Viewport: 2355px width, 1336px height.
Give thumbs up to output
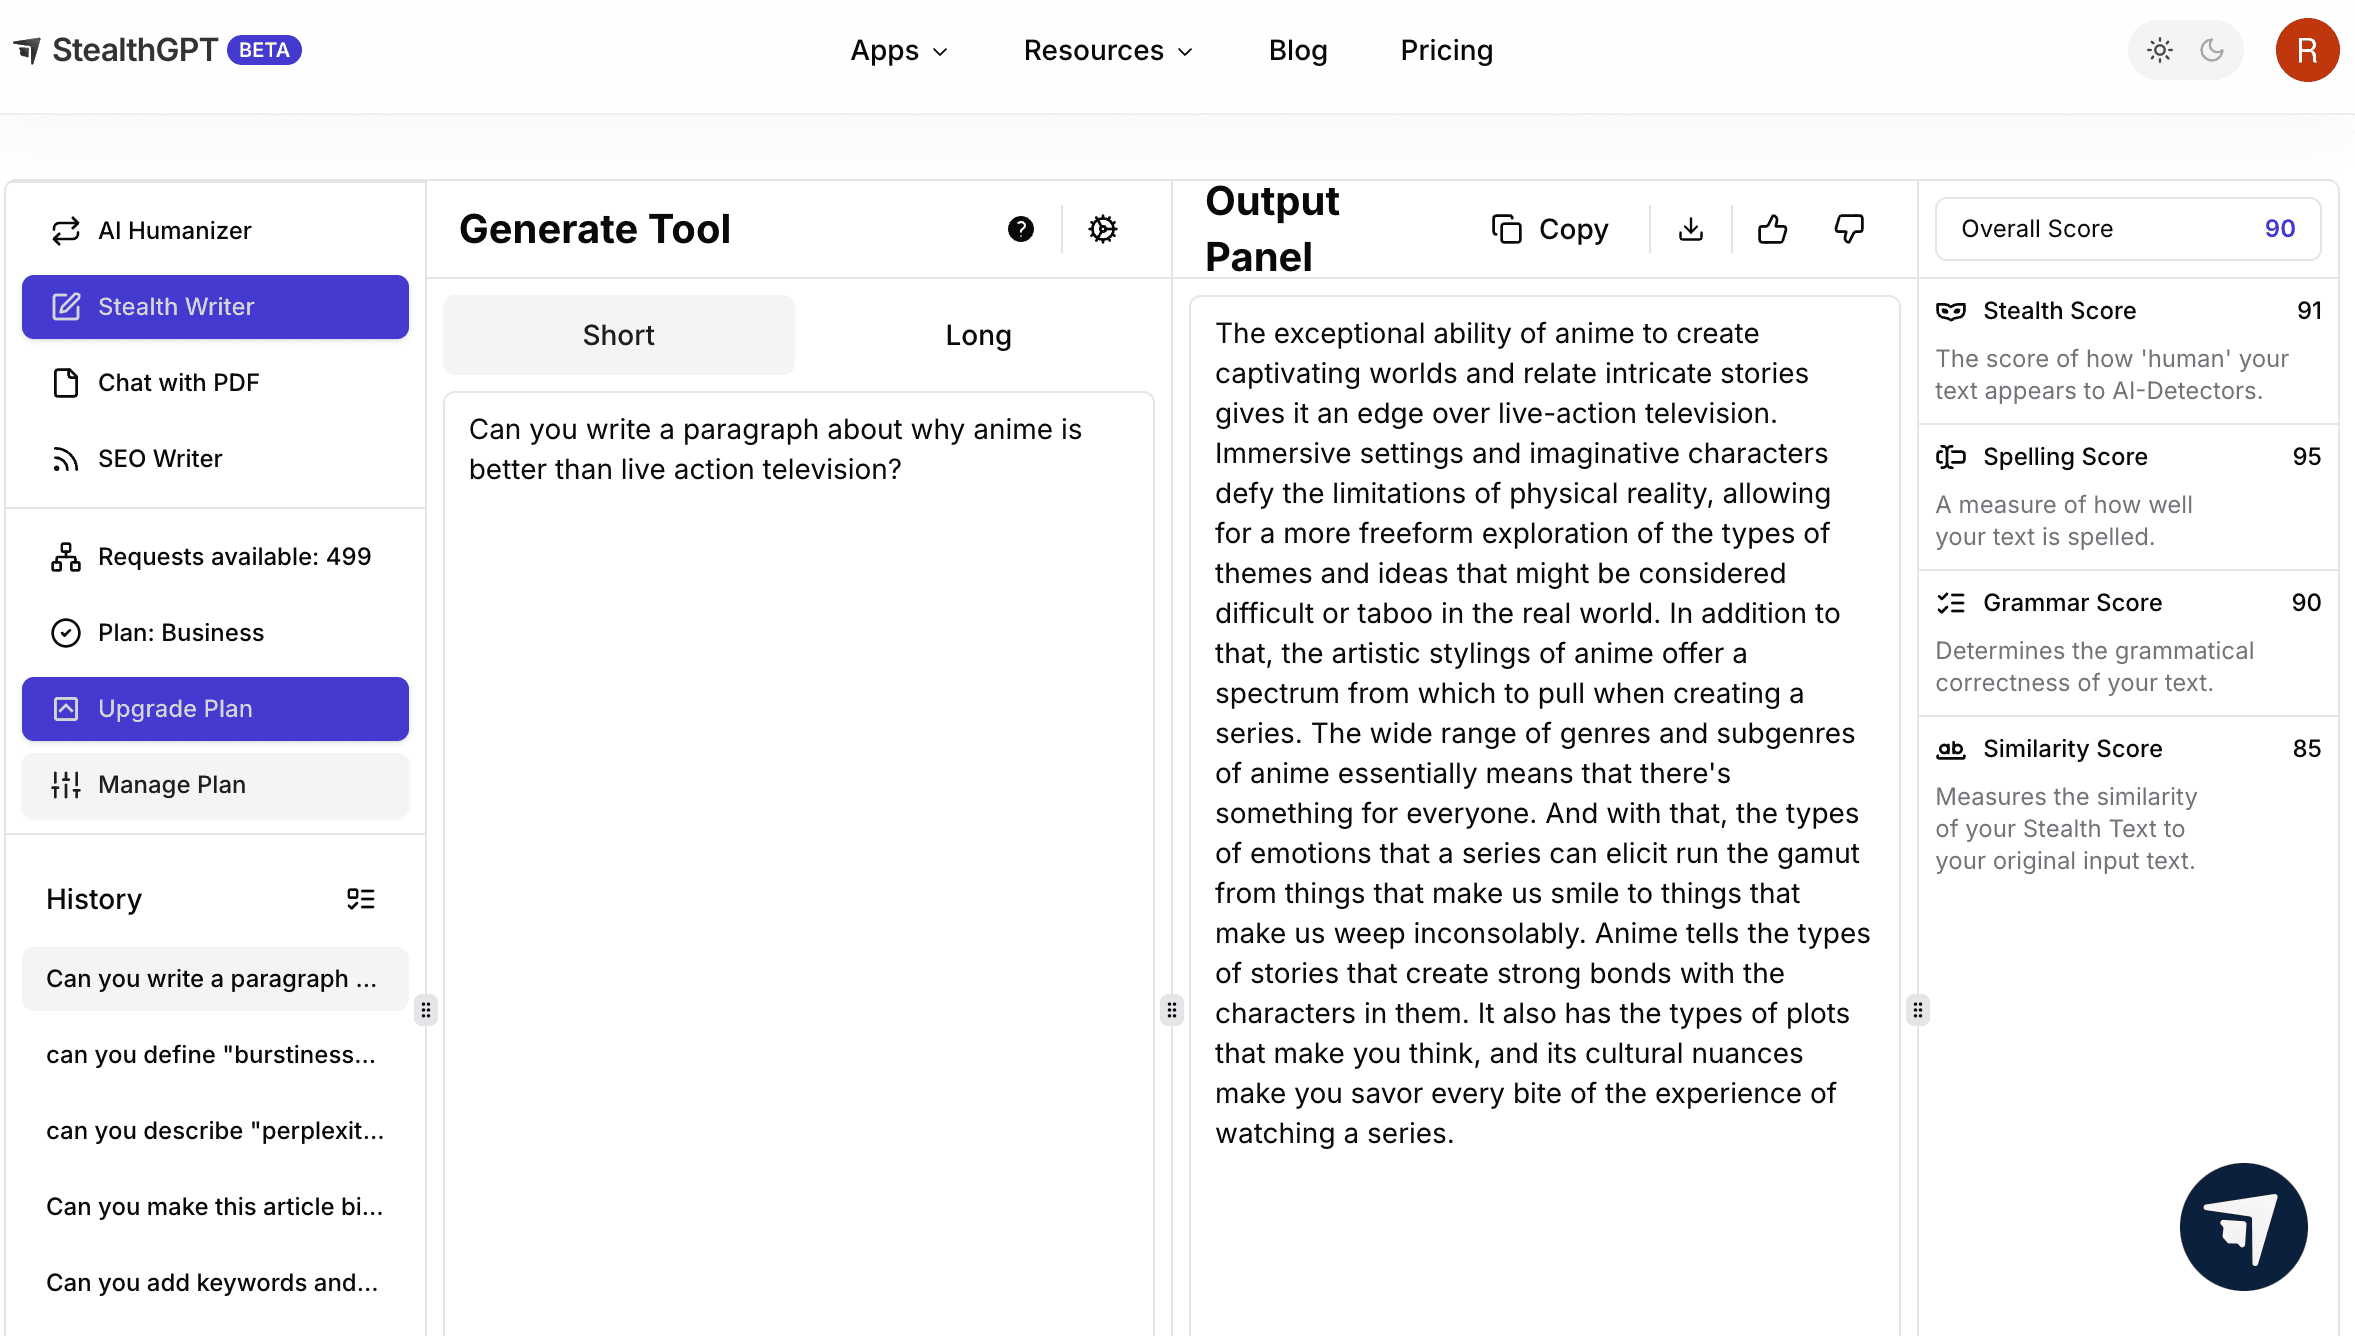point(1772,229)
